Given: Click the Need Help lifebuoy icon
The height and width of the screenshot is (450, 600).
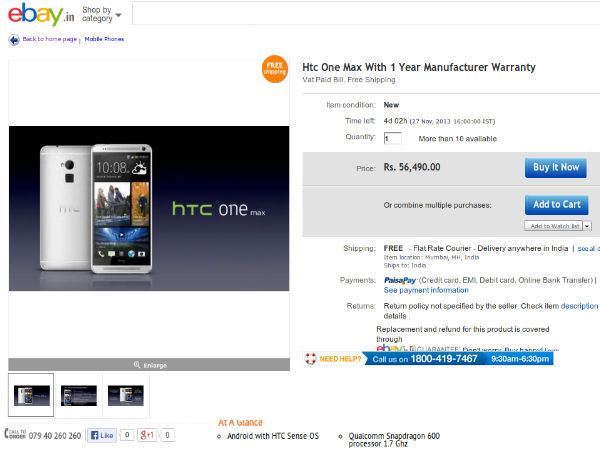Looking at the screenshot, I should point(310,359).
